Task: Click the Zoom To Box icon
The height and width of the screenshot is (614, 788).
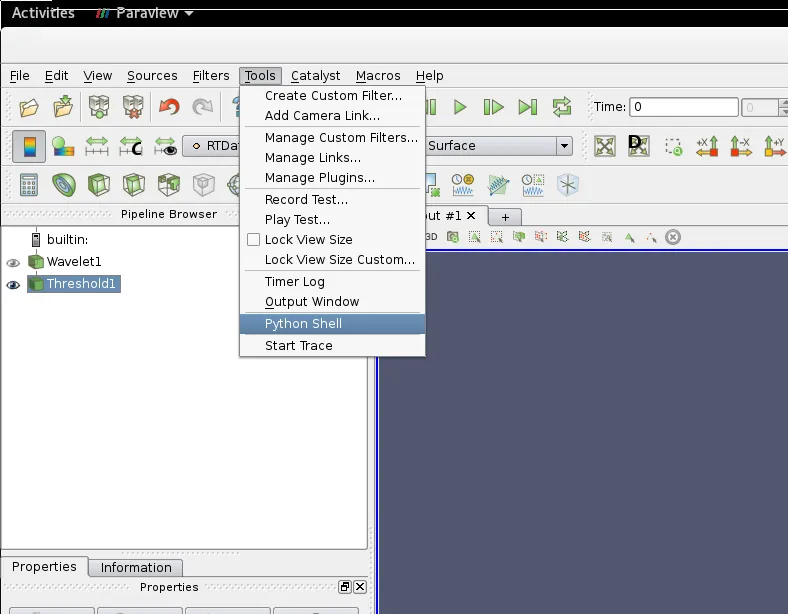Action: 673,147
